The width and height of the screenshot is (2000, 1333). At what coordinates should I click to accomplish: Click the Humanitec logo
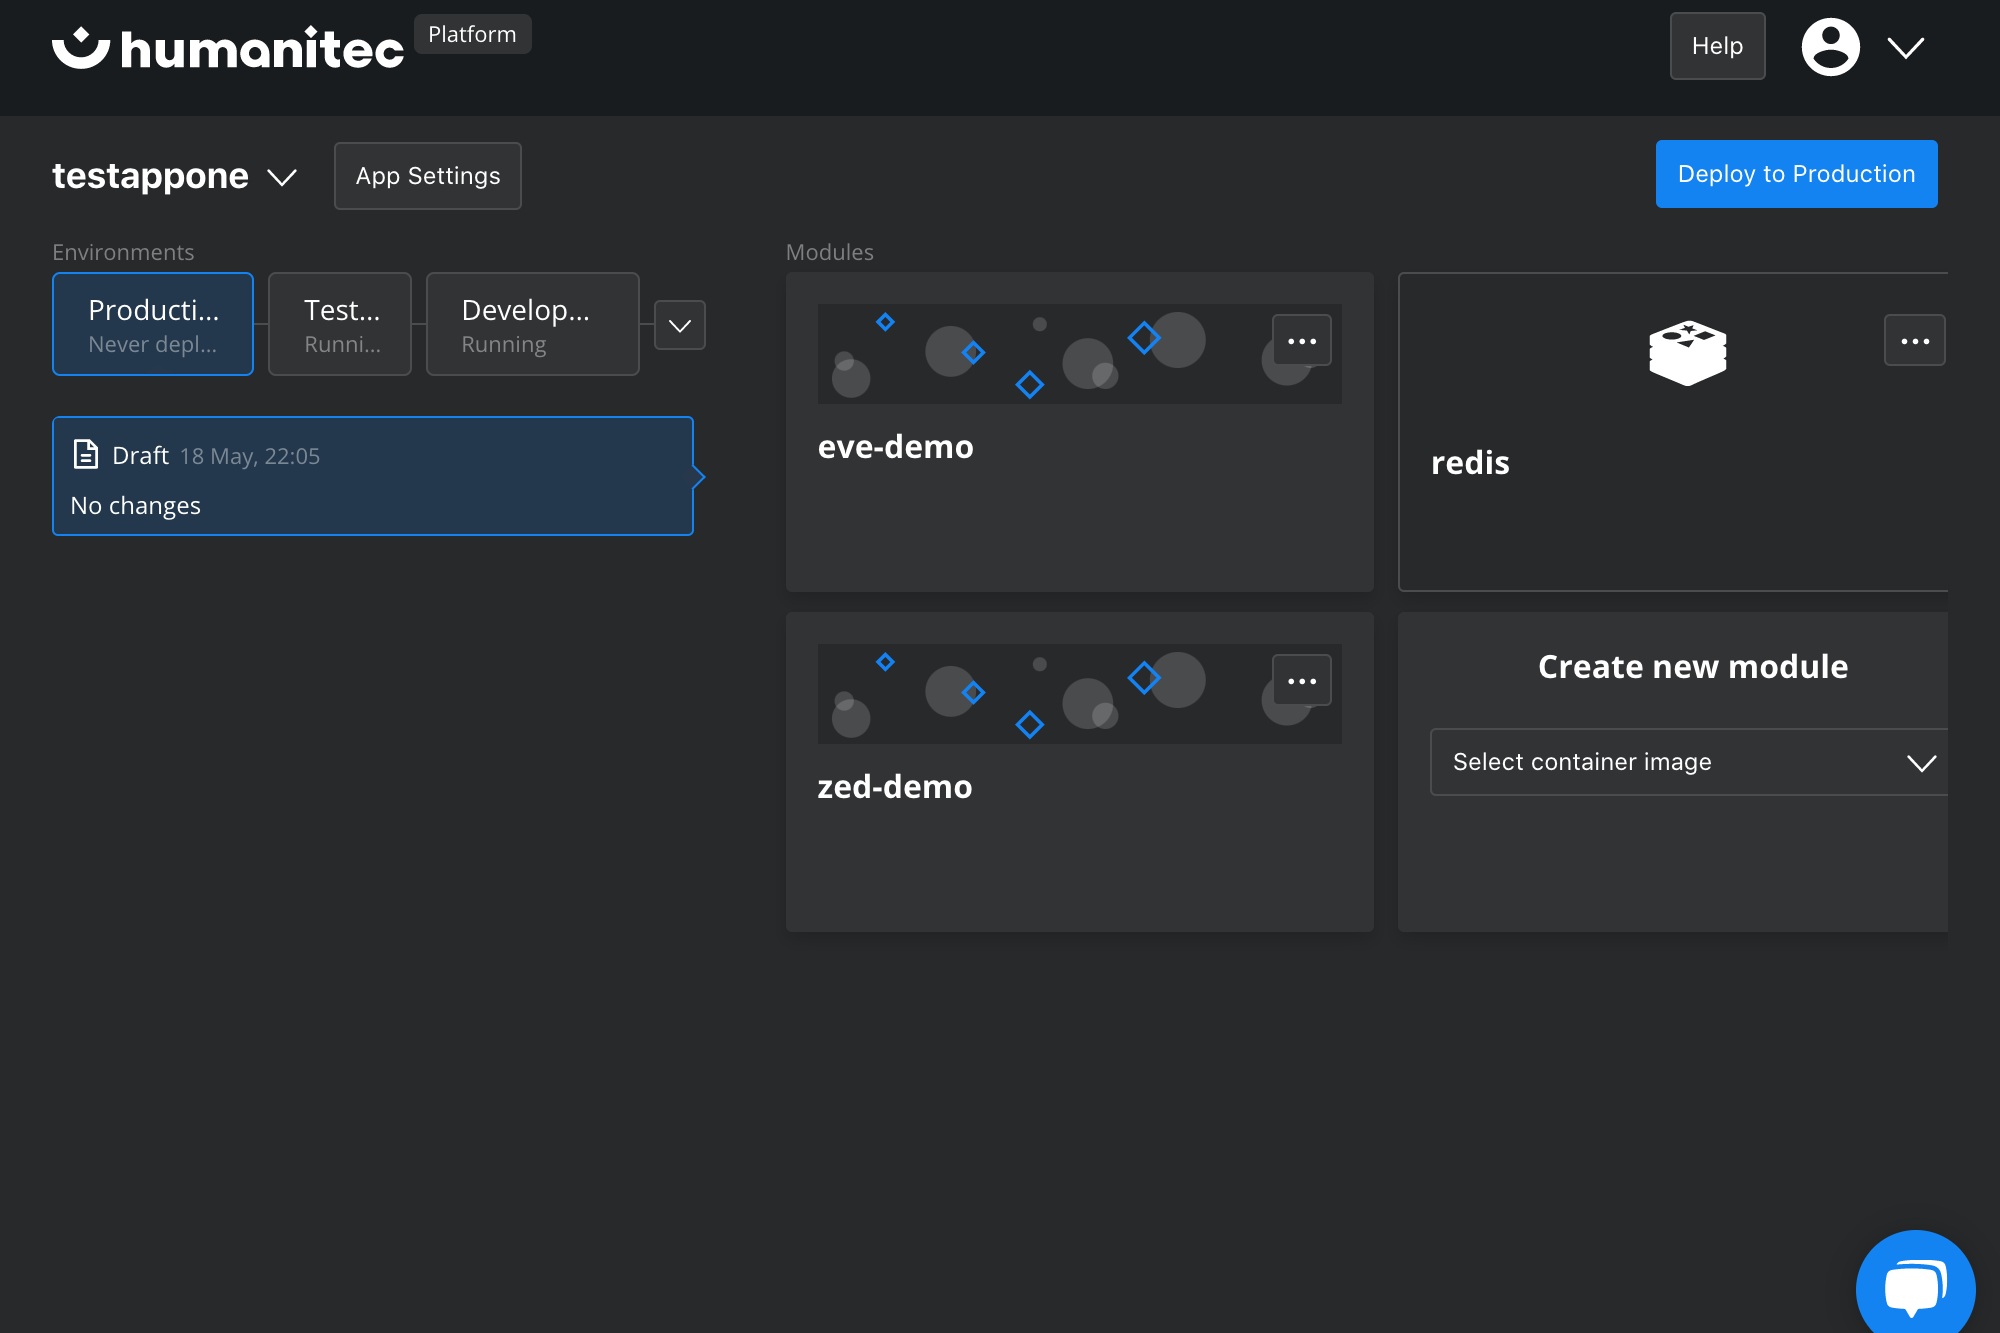(x=228, y=48)
